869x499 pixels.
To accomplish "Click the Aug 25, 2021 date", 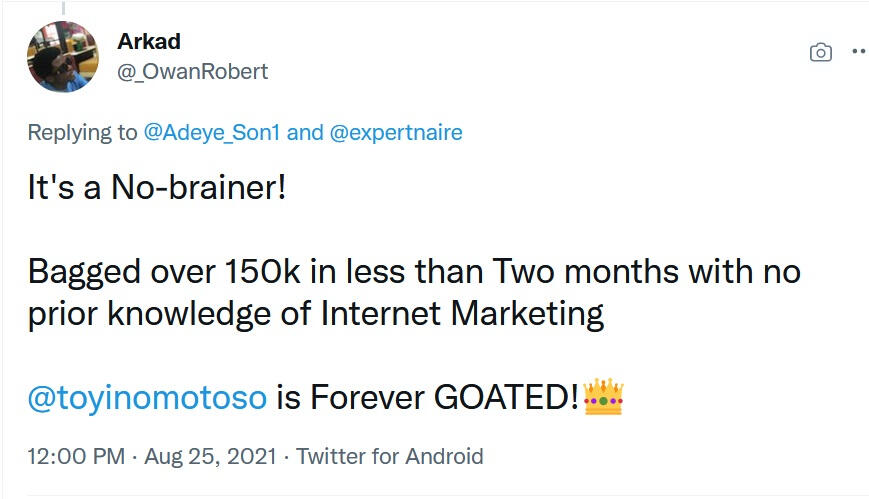I will click(208, 457).
